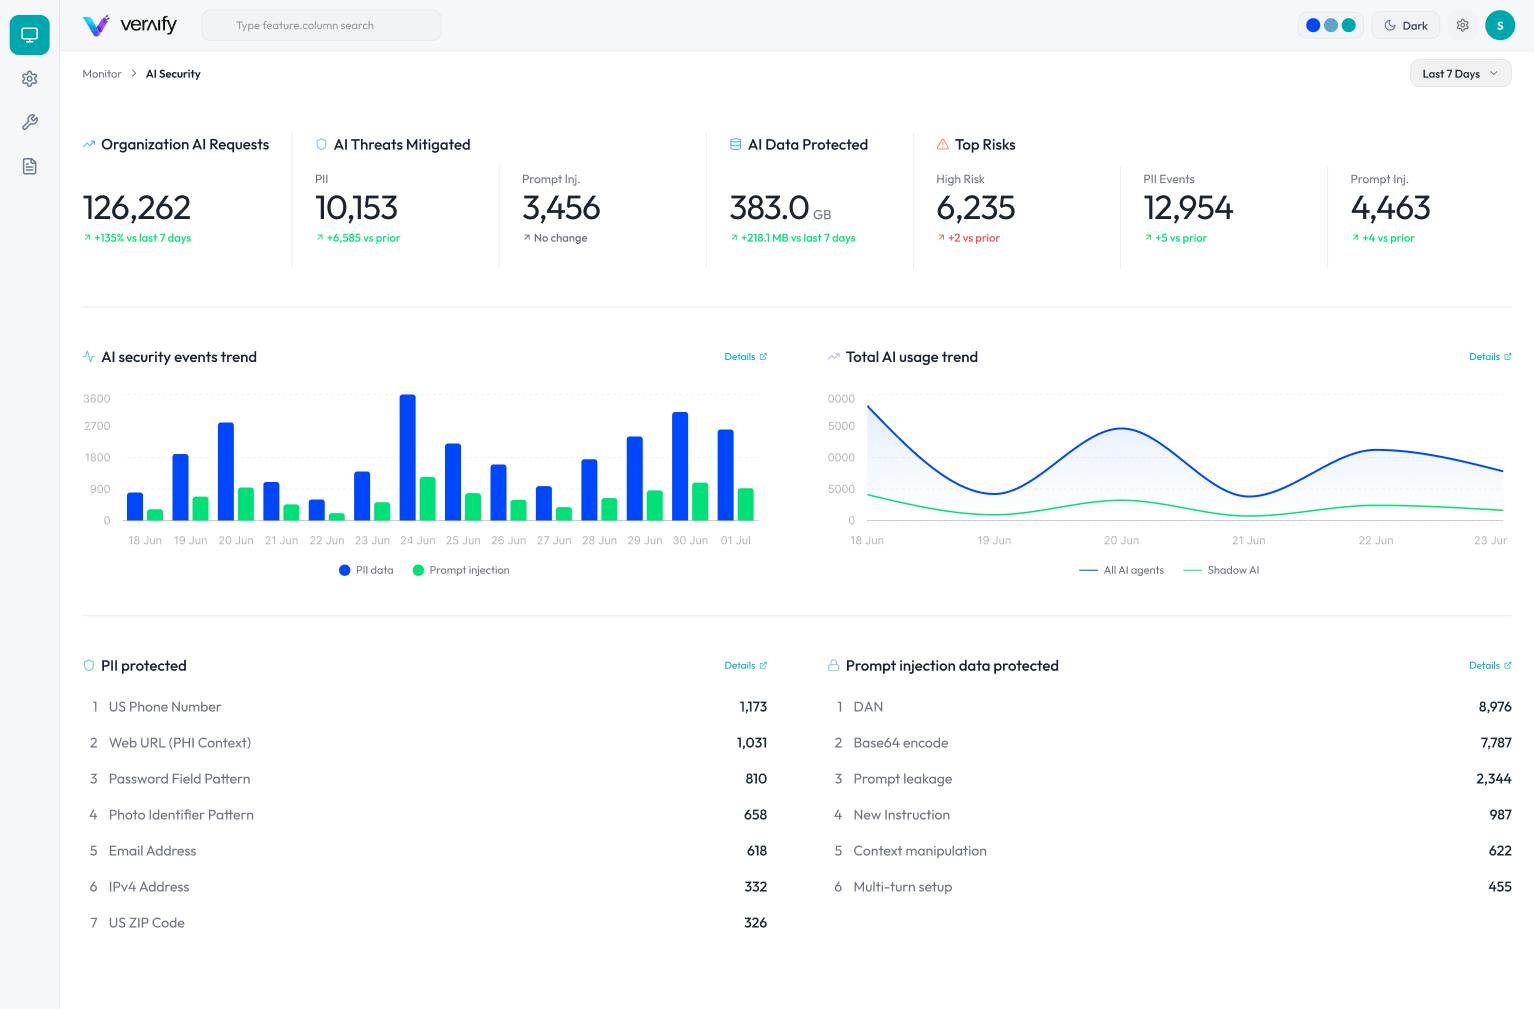This screenshot has height=1009, width=1534.
Task: Click the 126,262 requests value
Action: (137, 208)
